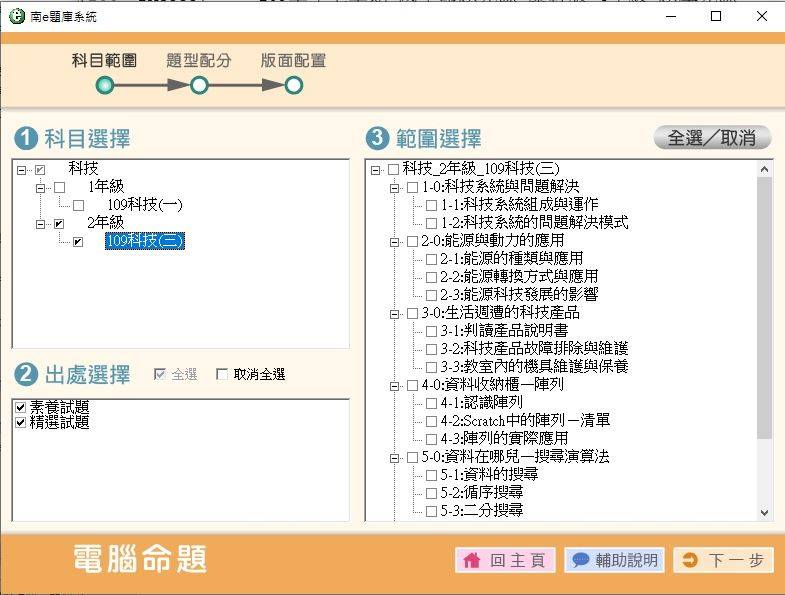Viewport: 785px width, 595px height.
Task: Check 5-1:資料的搜尋 checkbox
Action: (x=432, y=475)
